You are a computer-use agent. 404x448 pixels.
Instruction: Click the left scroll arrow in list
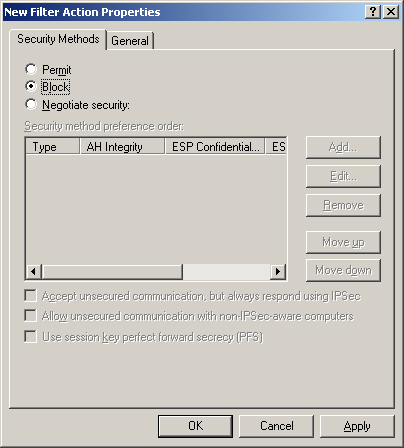coord(33,272)
